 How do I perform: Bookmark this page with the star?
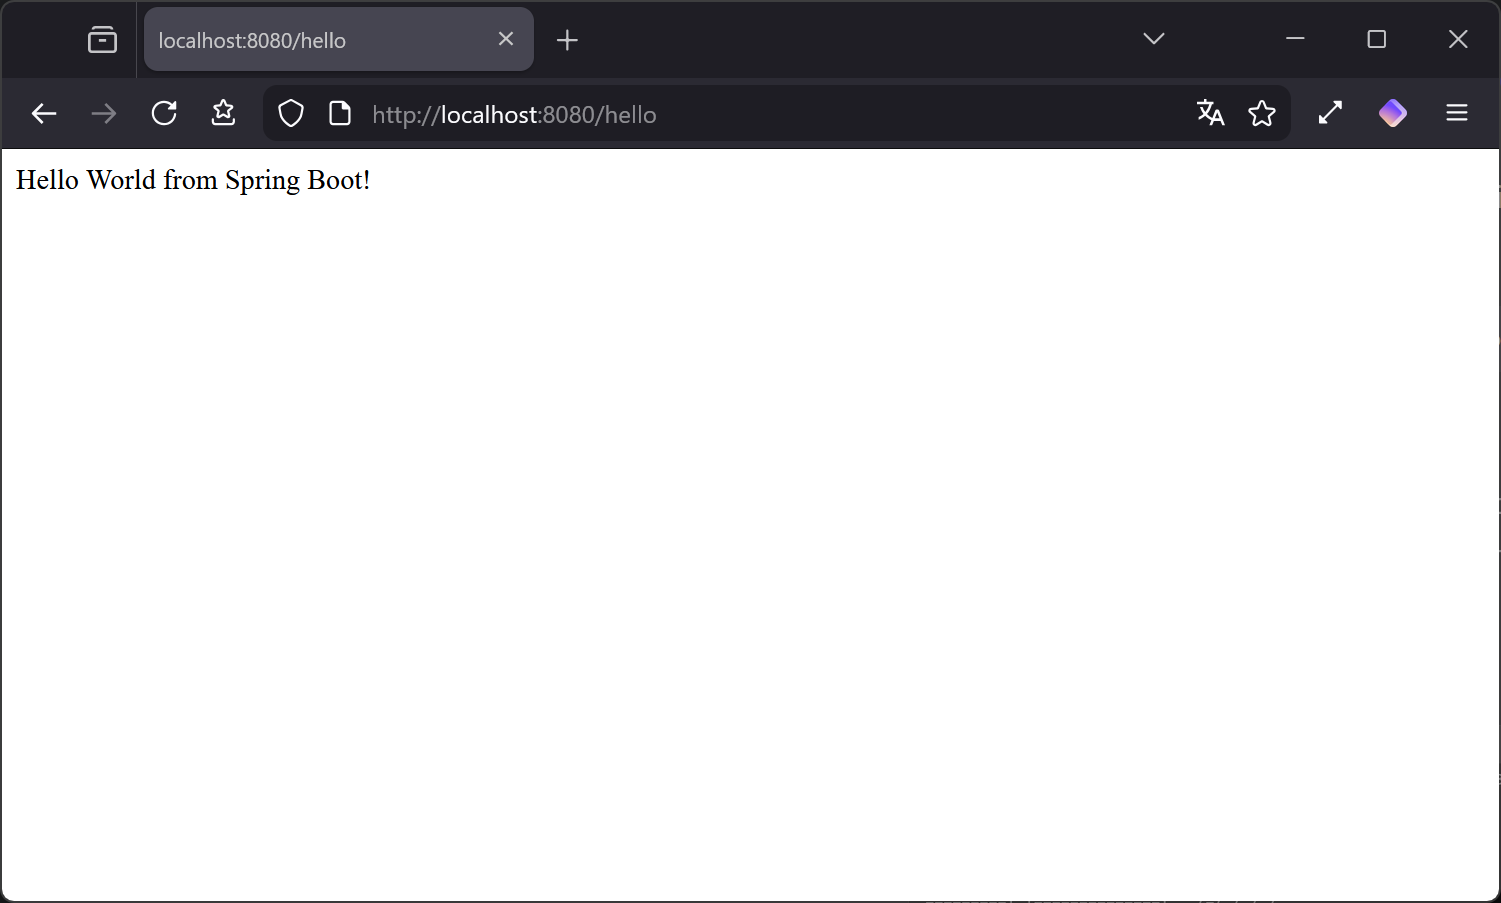click(x=1262, y=114)
